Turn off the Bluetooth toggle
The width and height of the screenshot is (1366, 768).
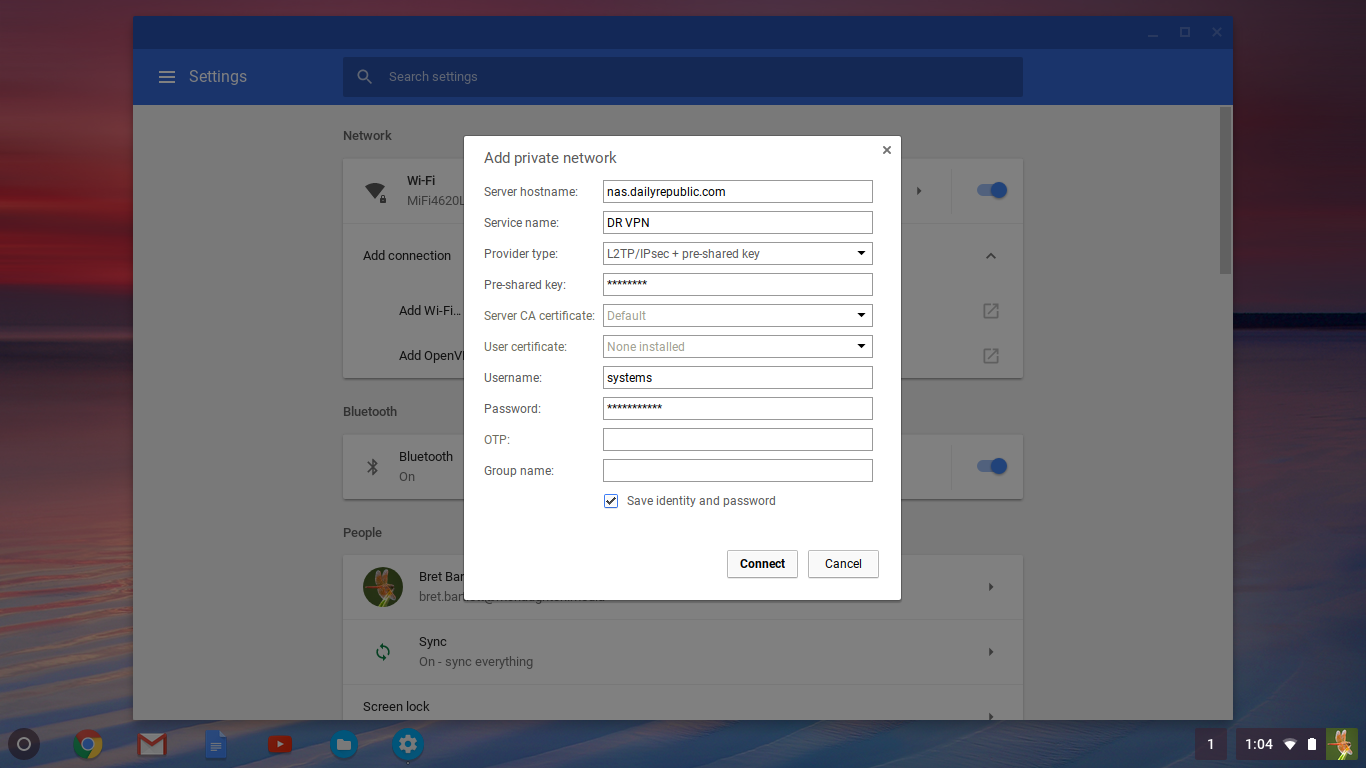pyautogui.click(x=991, y=466)
